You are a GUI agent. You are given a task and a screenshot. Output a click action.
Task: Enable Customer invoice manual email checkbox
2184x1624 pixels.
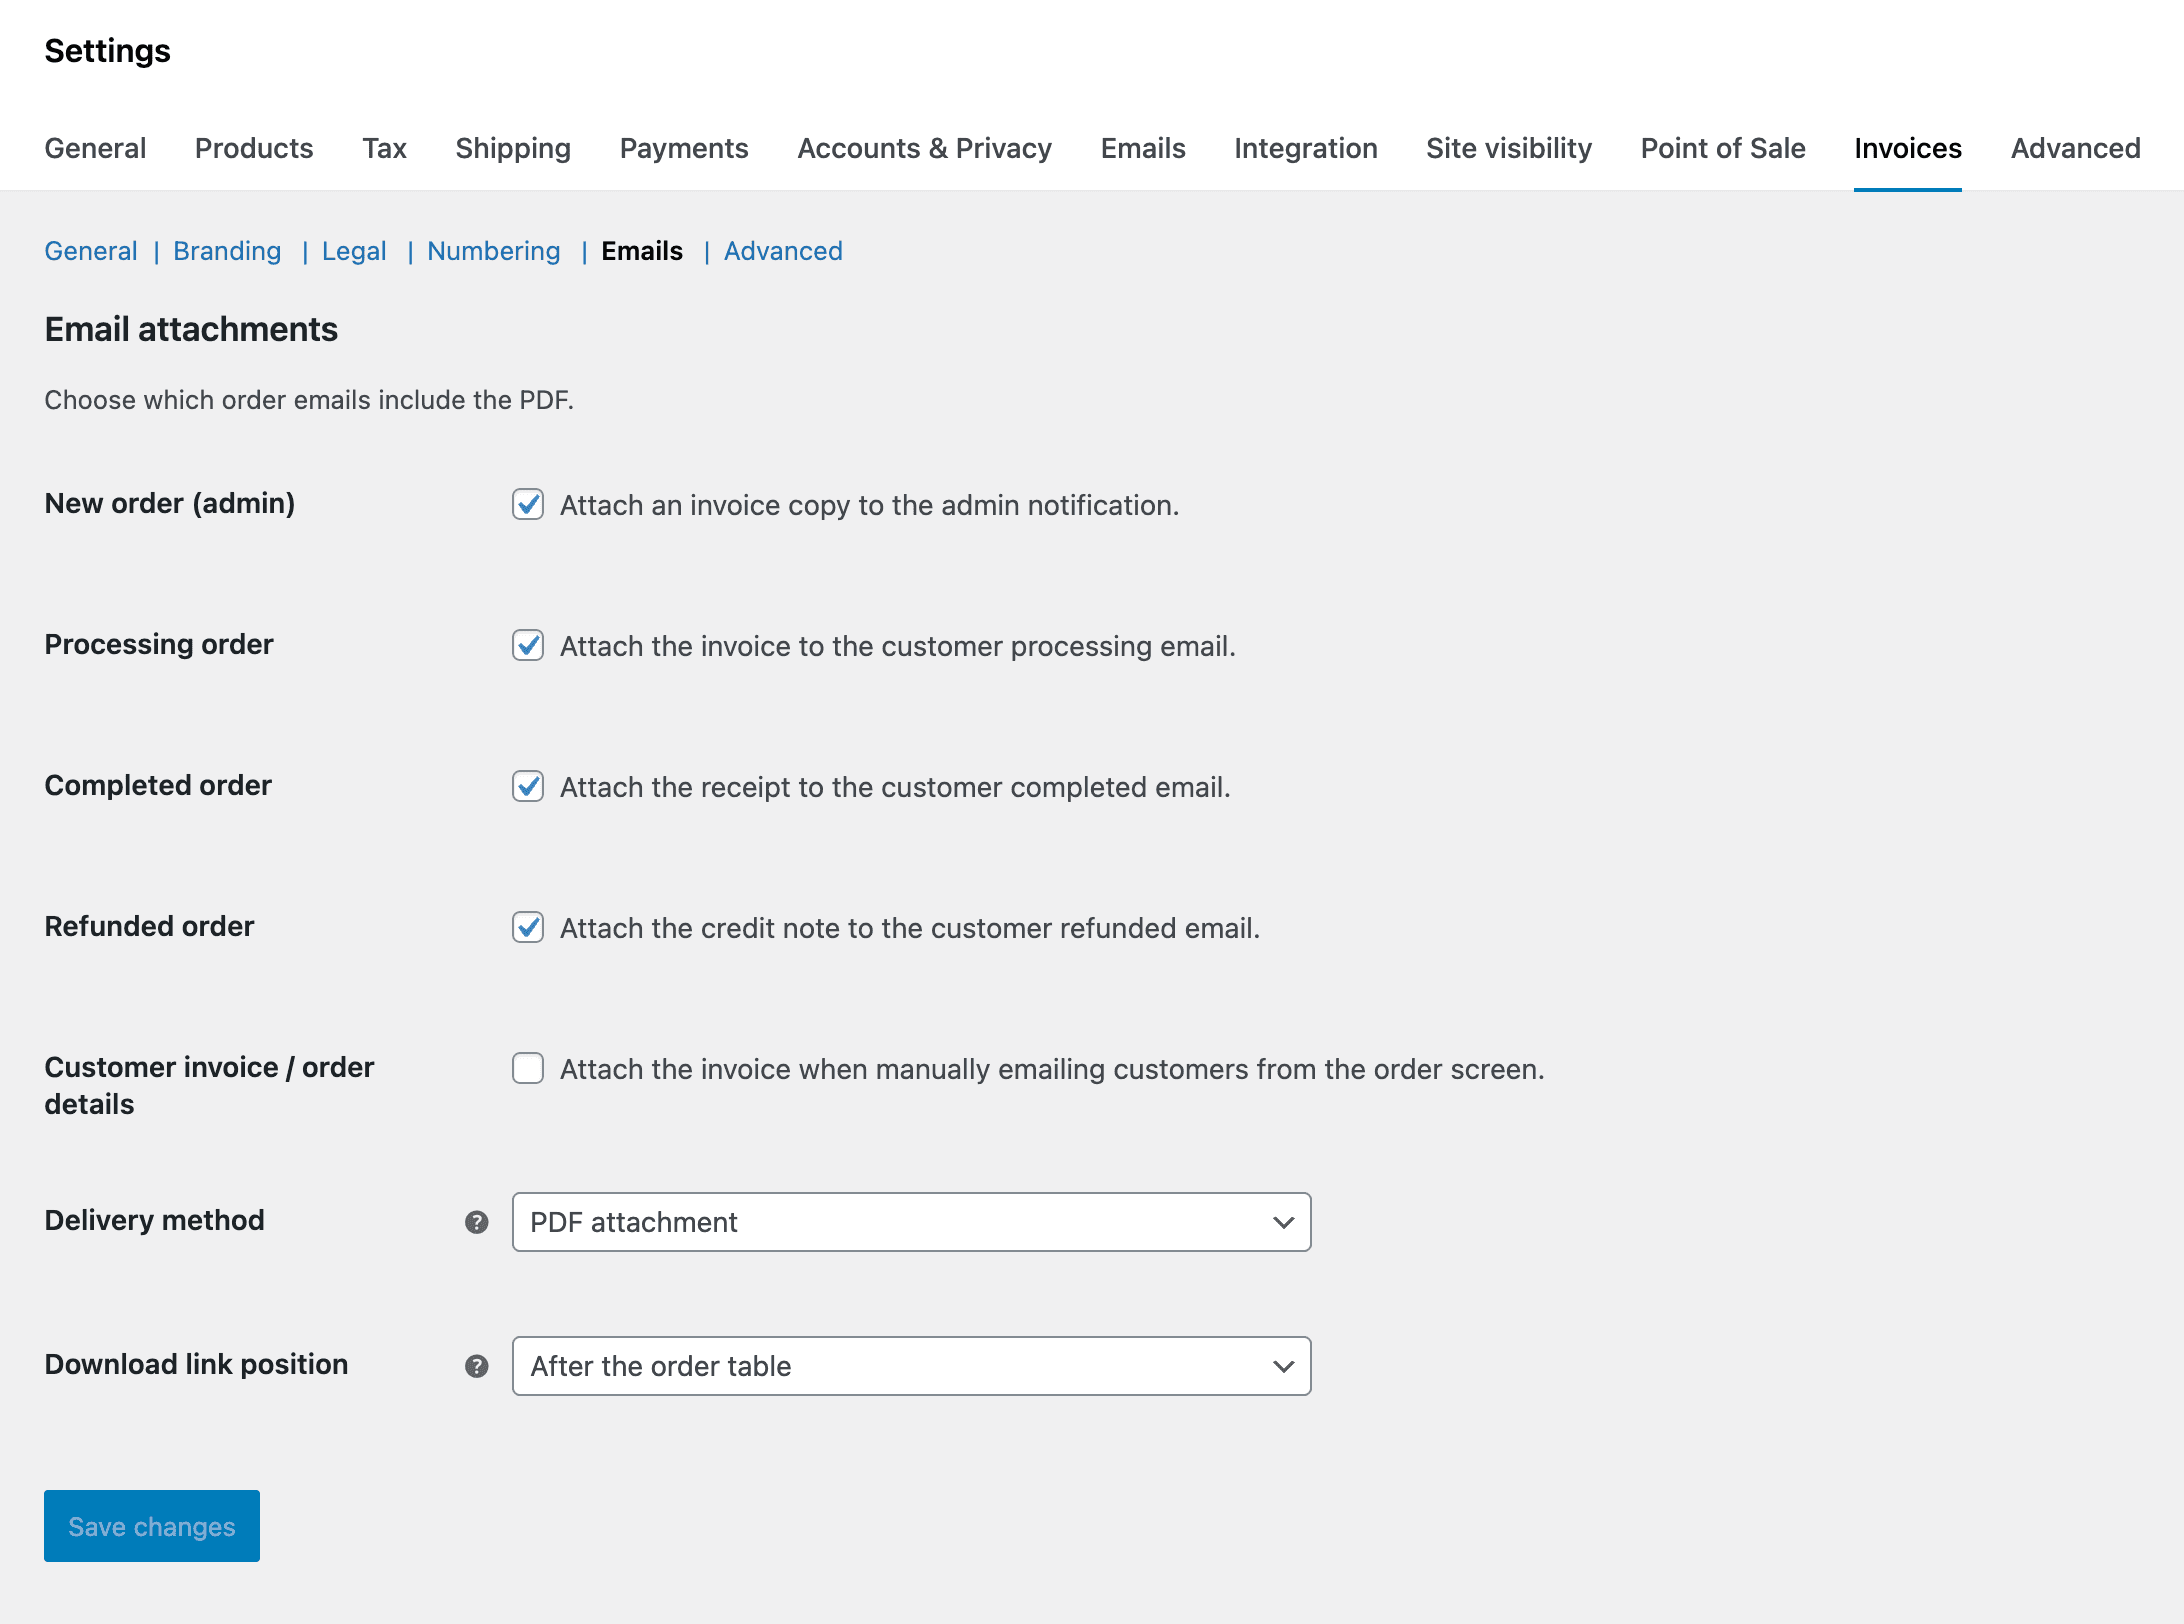(x=528, y=1068)
